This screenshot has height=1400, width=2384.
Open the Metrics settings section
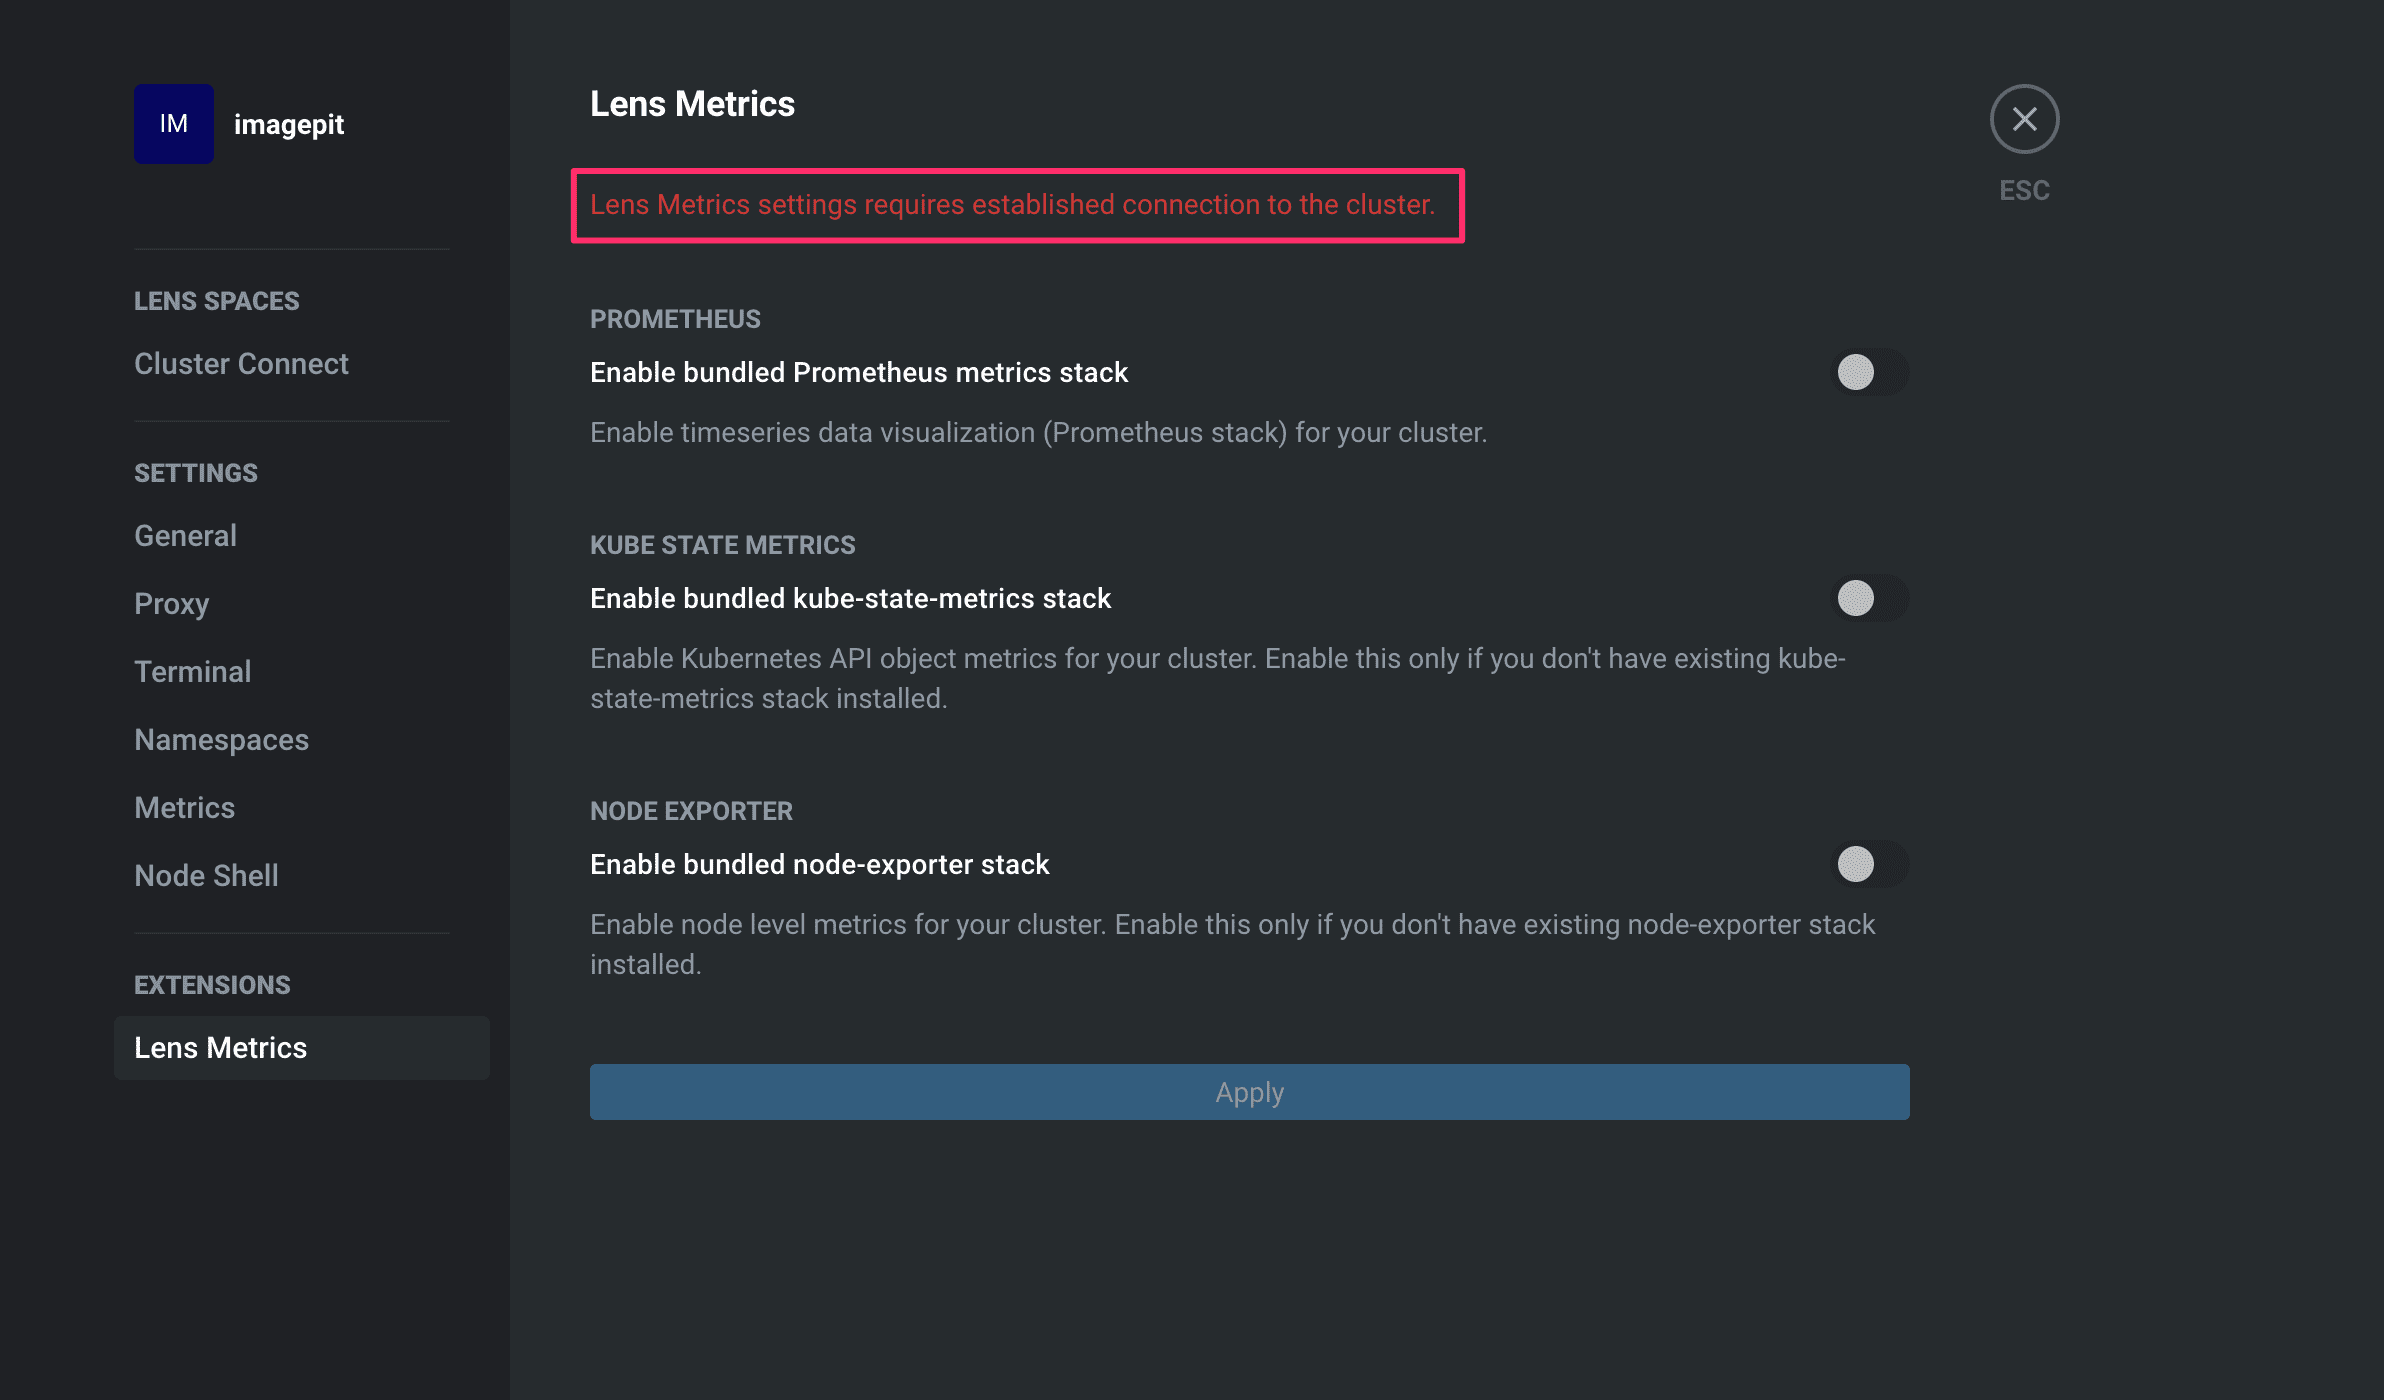pos(184,808)
